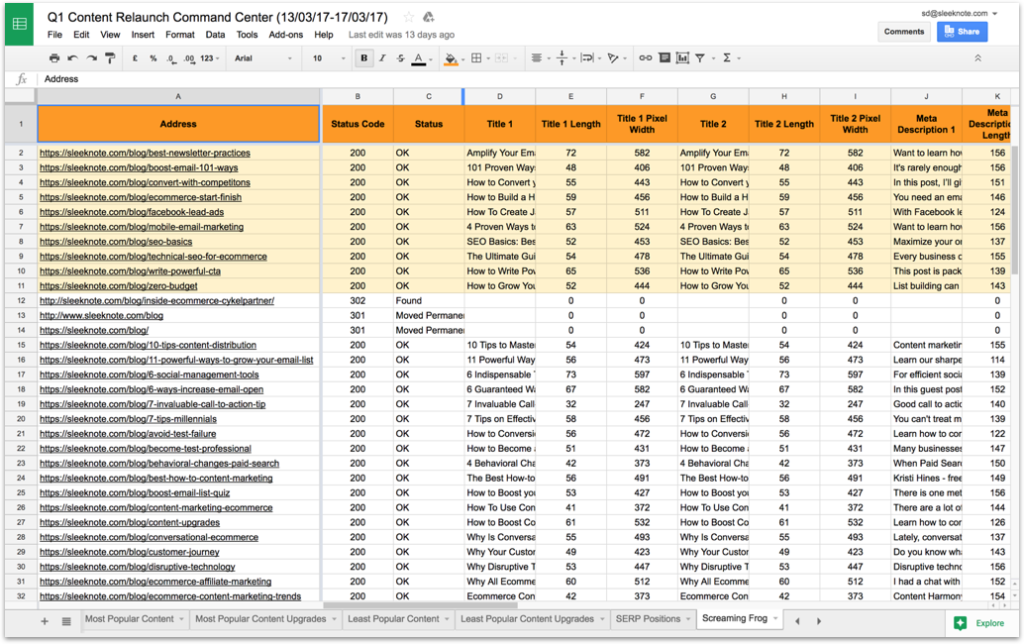This screenshot has width=1024, height=644.
Task: Select row 12 header
Action: click(x=20, y=301)
